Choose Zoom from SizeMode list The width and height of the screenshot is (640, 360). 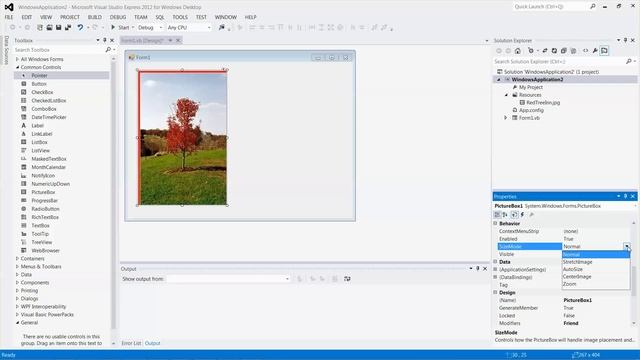[596, 284]
